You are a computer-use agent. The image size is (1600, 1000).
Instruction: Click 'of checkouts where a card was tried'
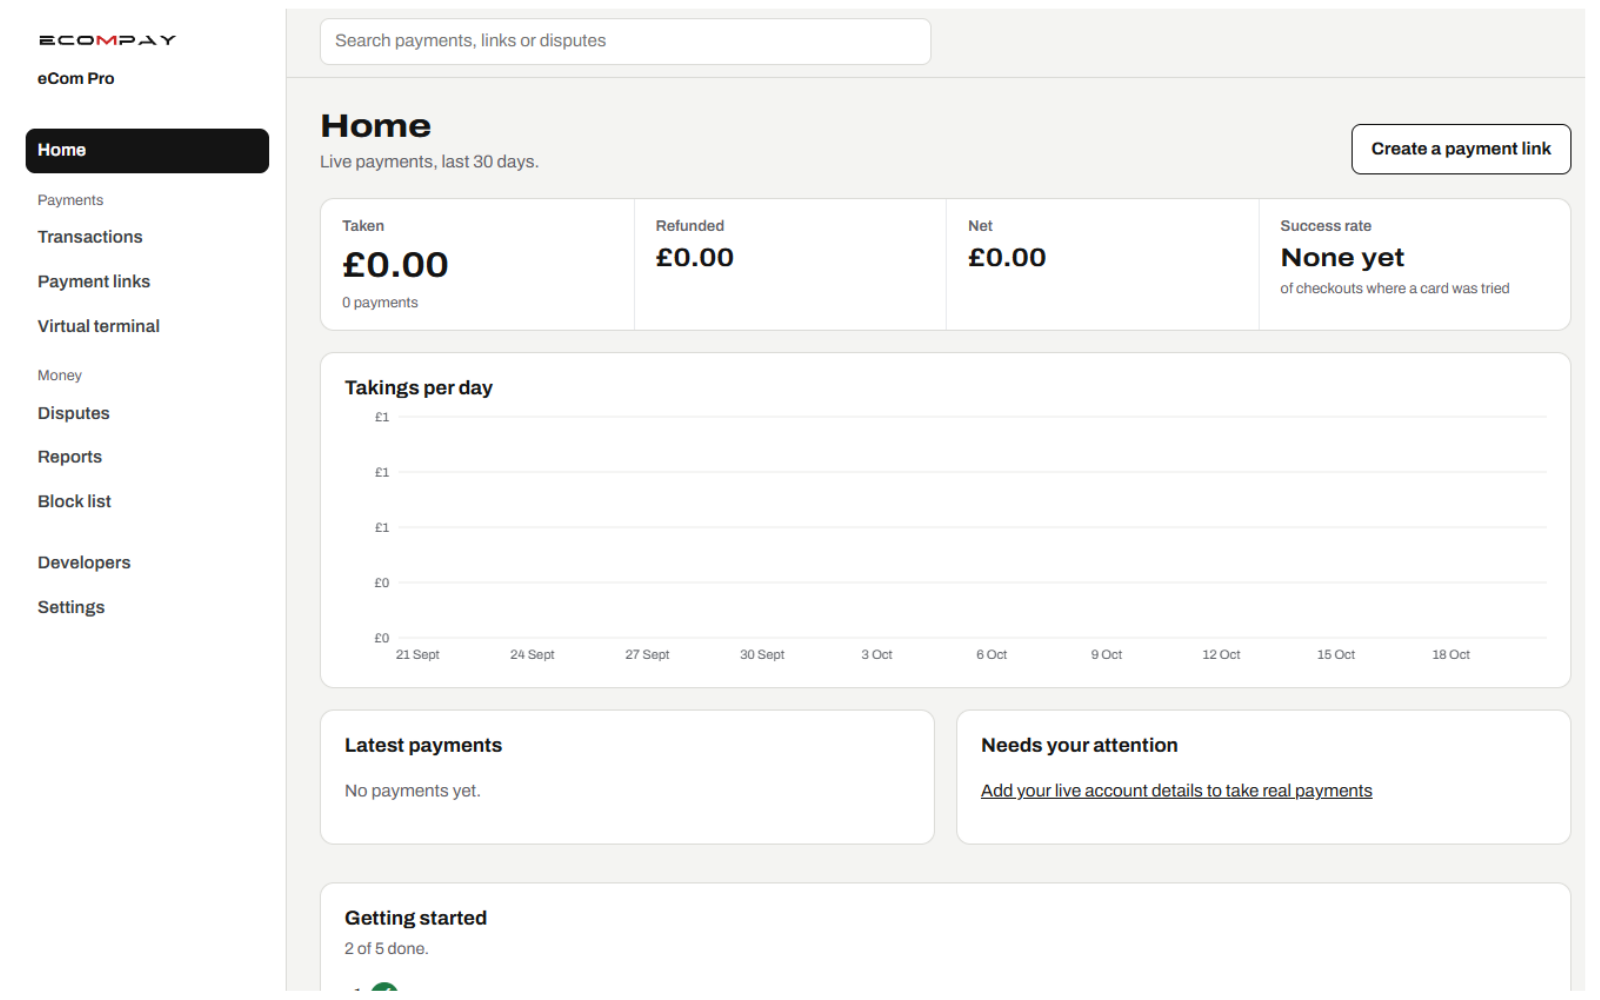point(1395,288)
